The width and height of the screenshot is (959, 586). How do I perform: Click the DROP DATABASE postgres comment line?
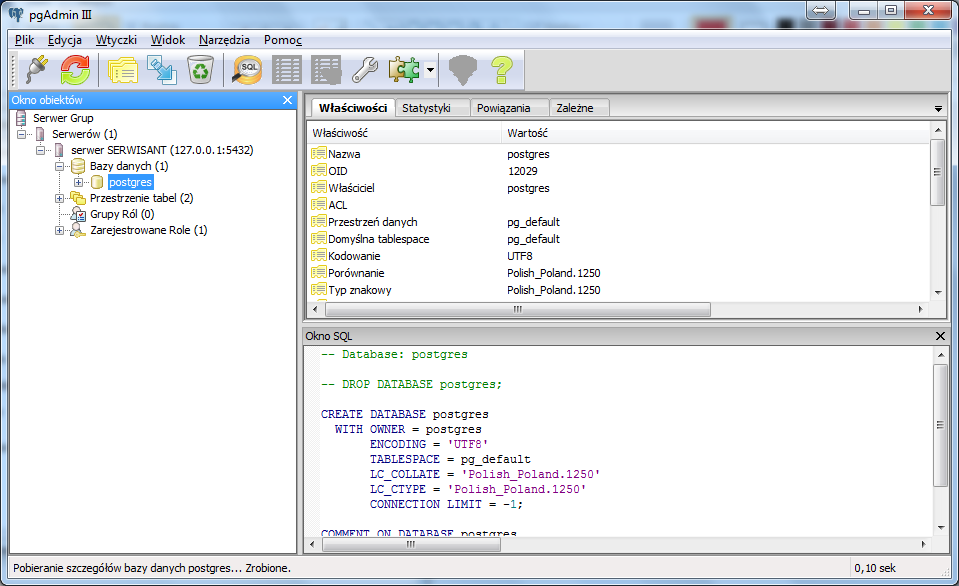click(411, 384)
